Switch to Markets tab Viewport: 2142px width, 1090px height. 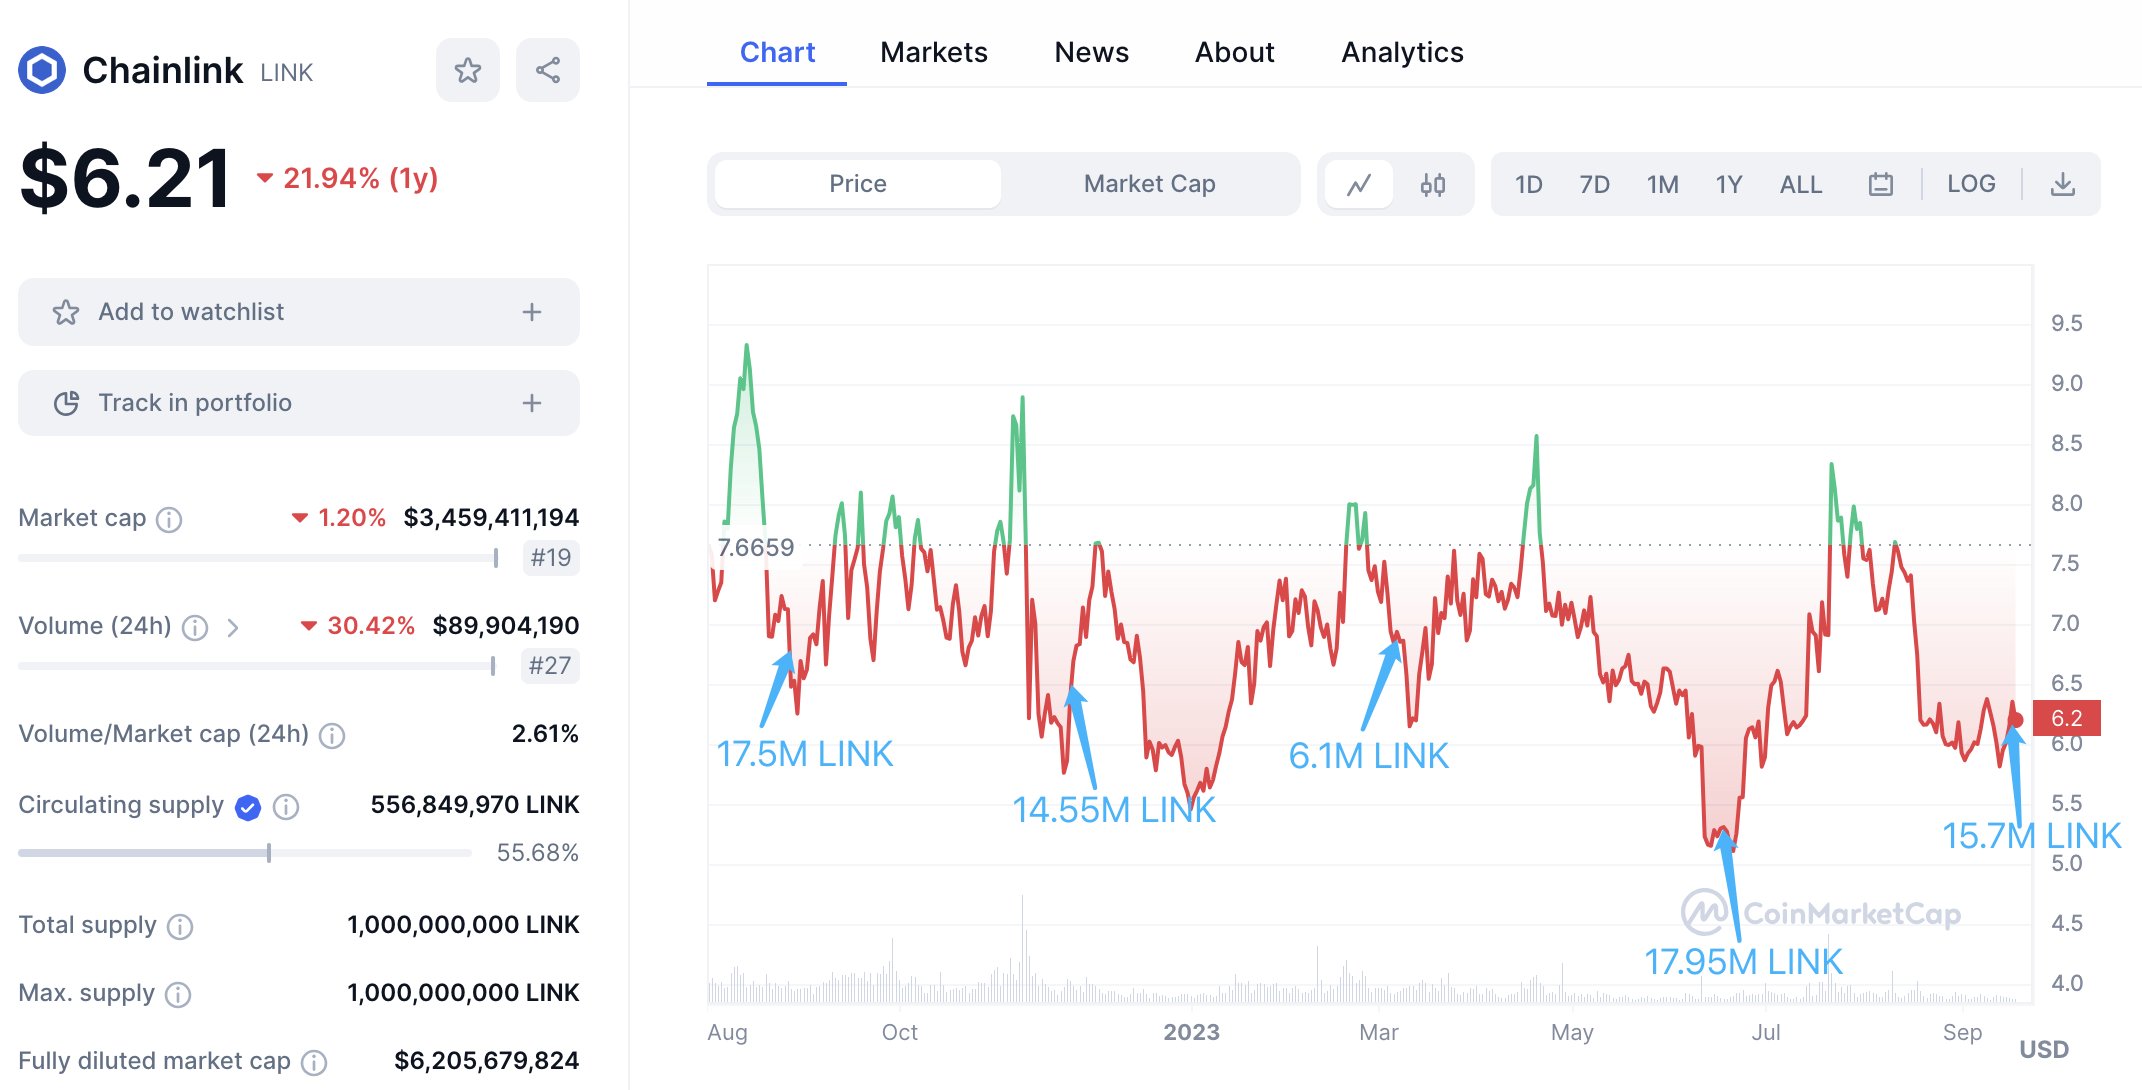coord(933,53)
